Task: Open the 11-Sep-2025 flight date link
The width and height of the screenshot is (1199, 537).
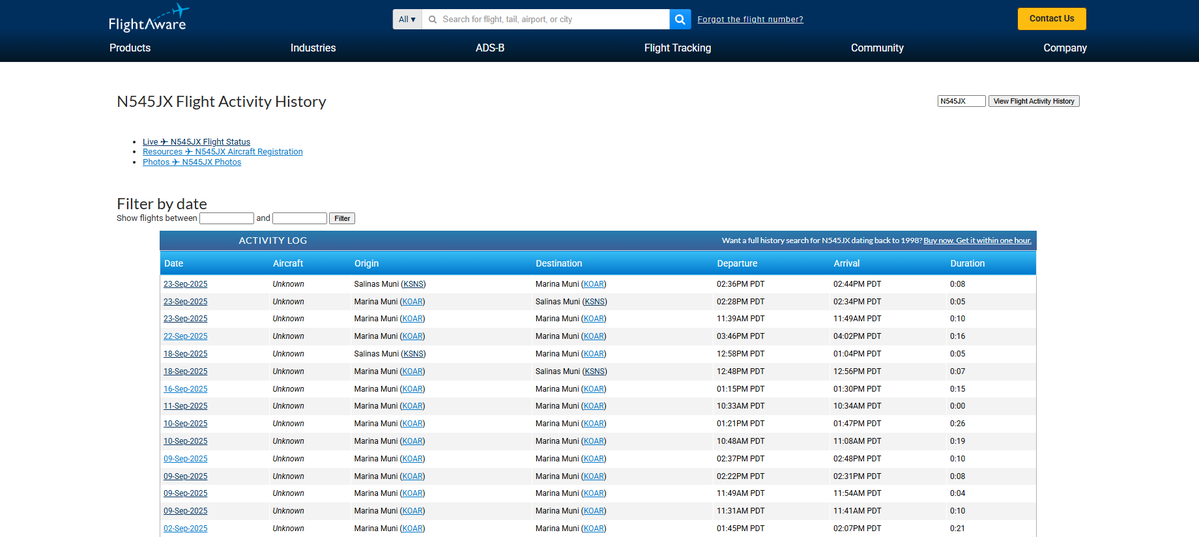Action: coord(185,406)
